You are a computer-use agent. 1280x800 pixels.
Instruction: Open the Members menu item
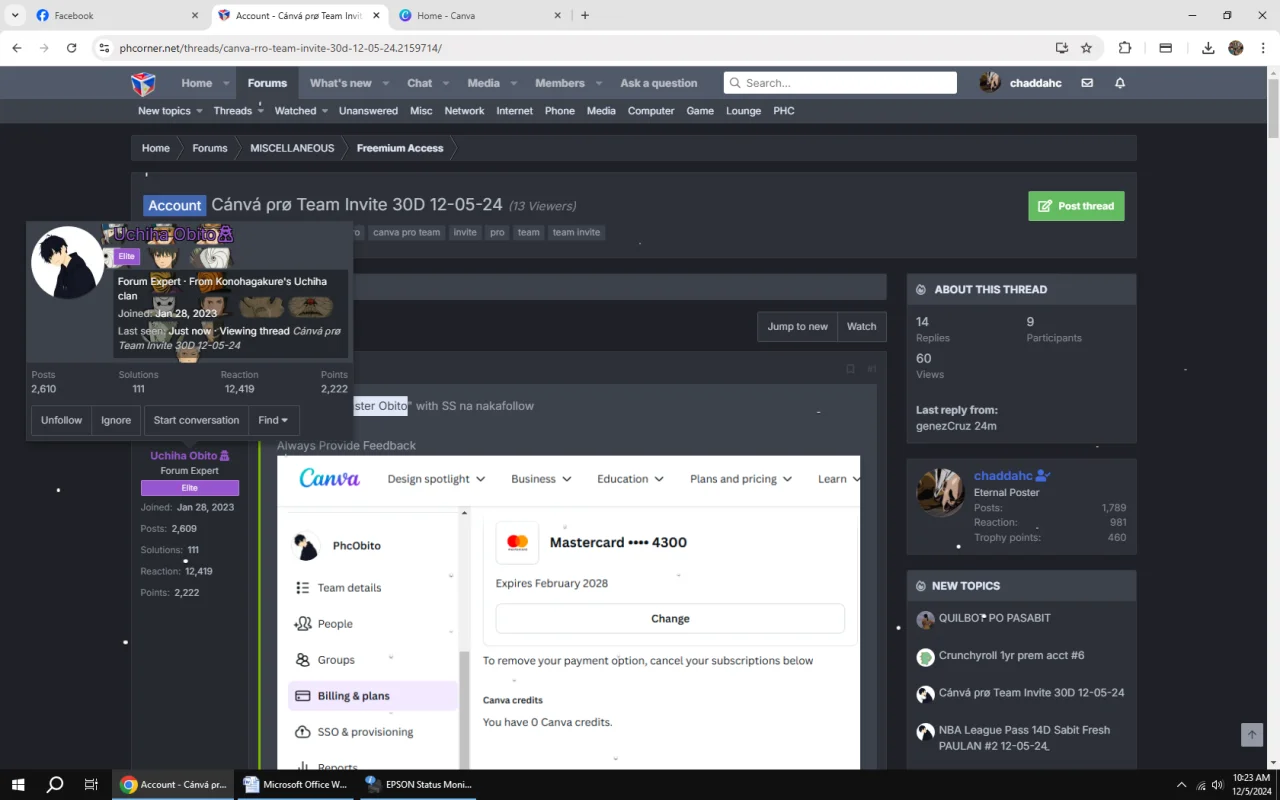tap(560, 83)
